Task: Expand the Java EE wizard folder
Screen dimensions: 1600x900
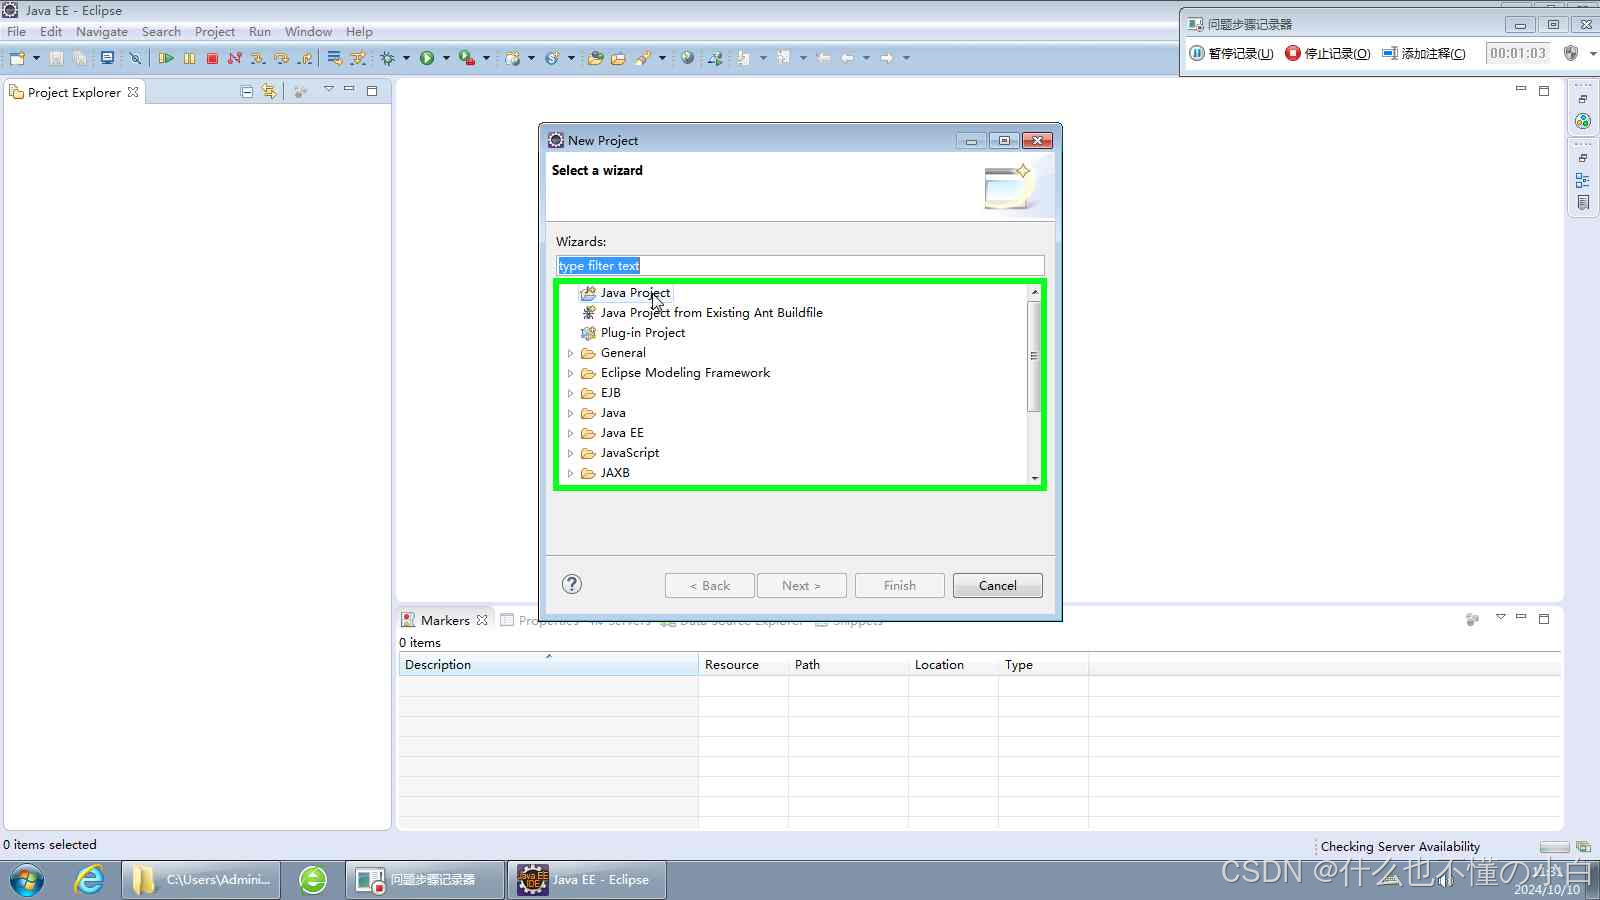Action: click(x=571, y=433)
